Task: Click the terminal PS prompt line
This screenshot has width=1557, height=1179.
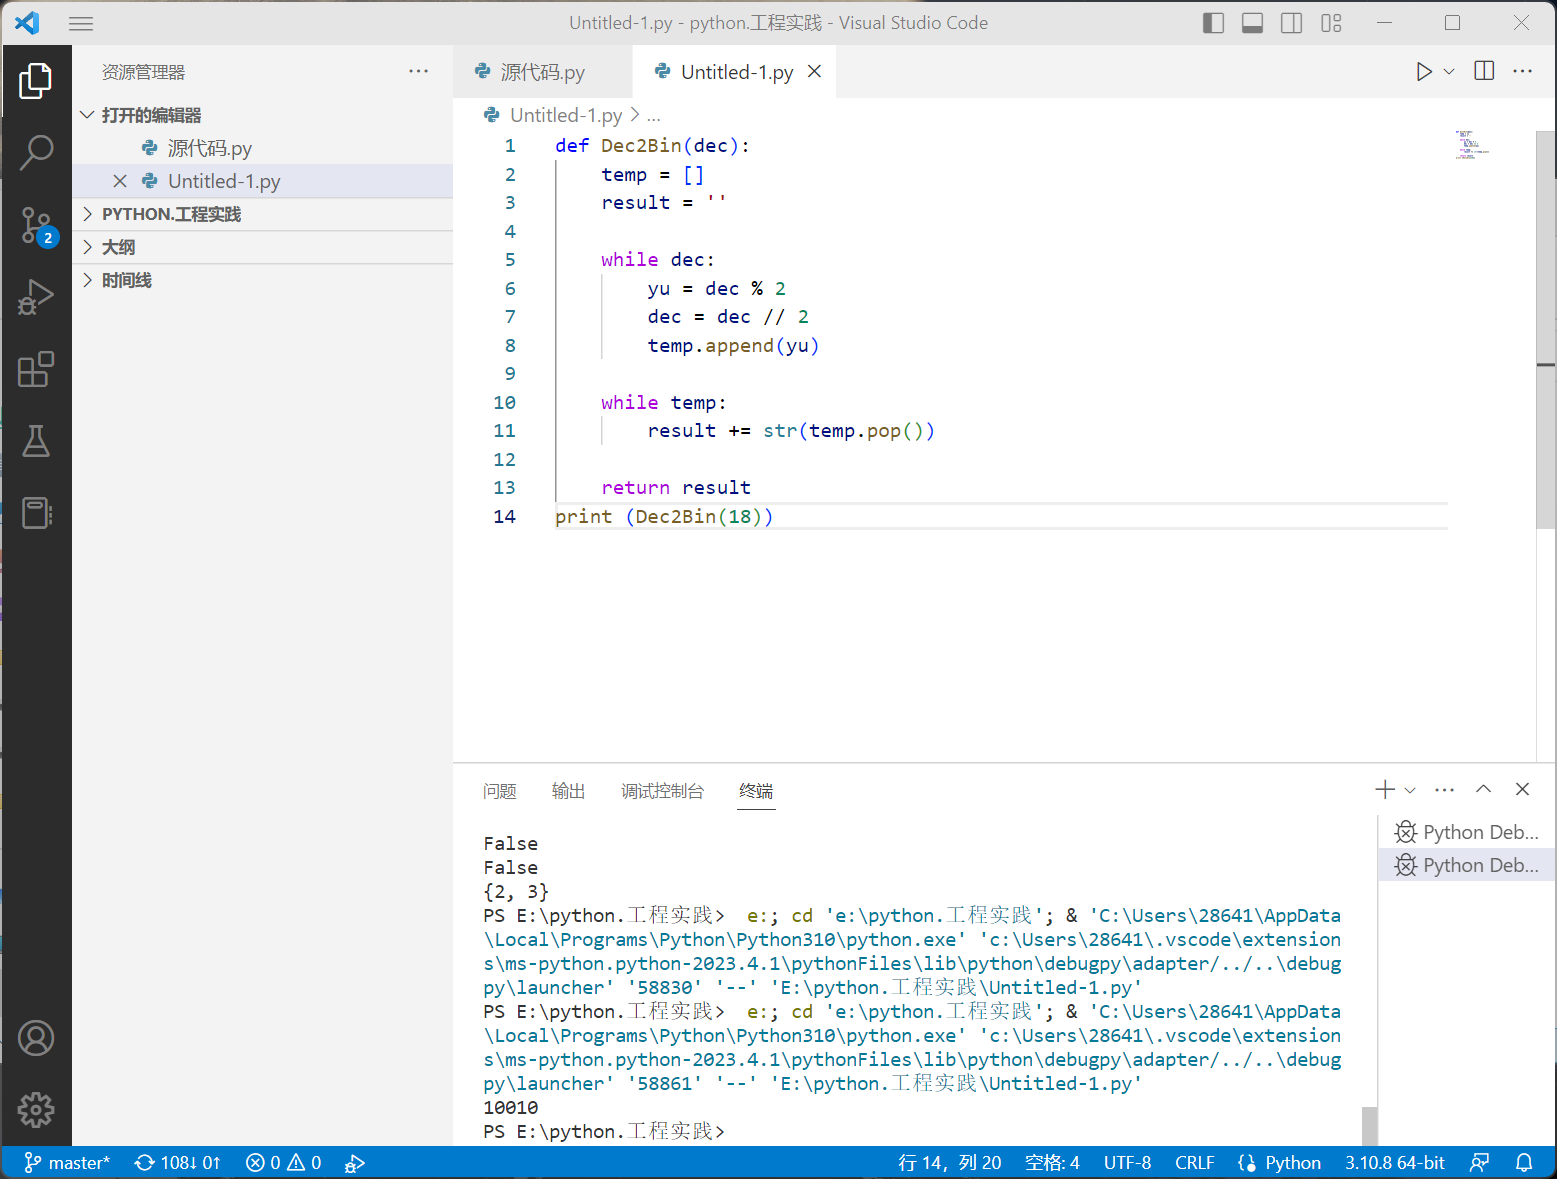Action: [603, 1131]
